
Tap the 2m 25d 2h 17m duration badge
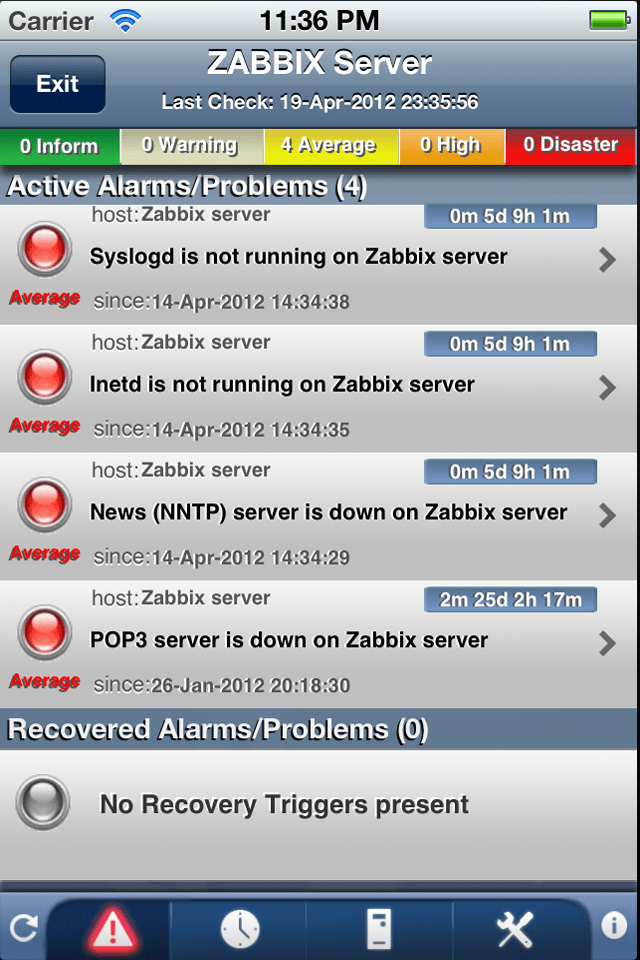(510, 599)
